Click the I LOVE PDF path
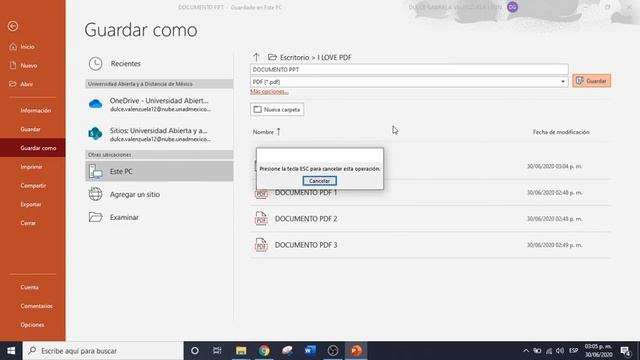The height and width of the screenshot is (360, 640). tap(334, 58)
